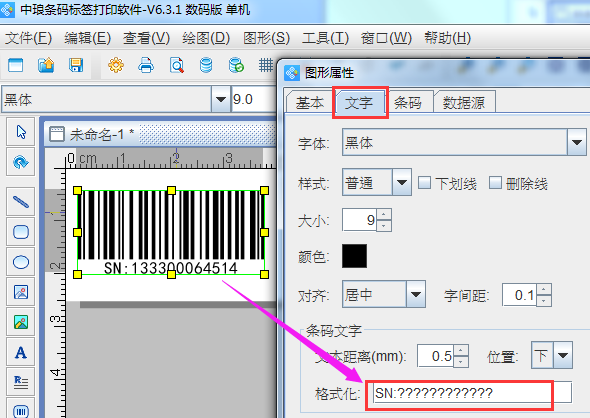
Task: Open the 样式 style dropdown
Action: [402, 182]
